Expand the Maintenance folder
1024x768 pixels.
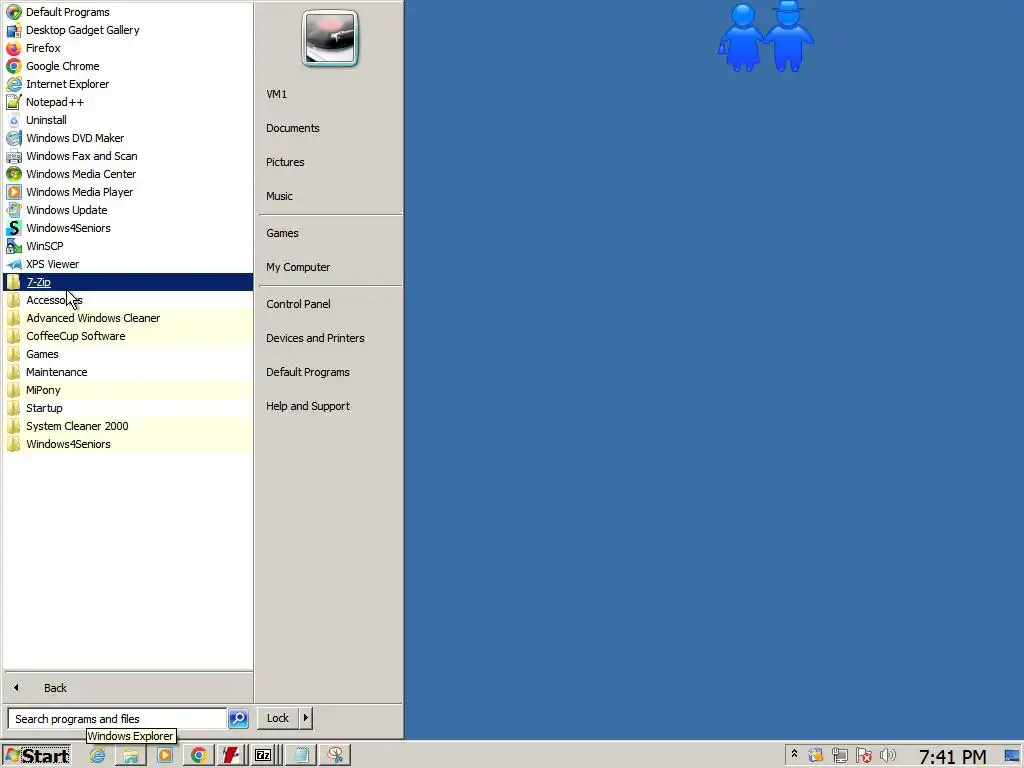click(128, 372)
